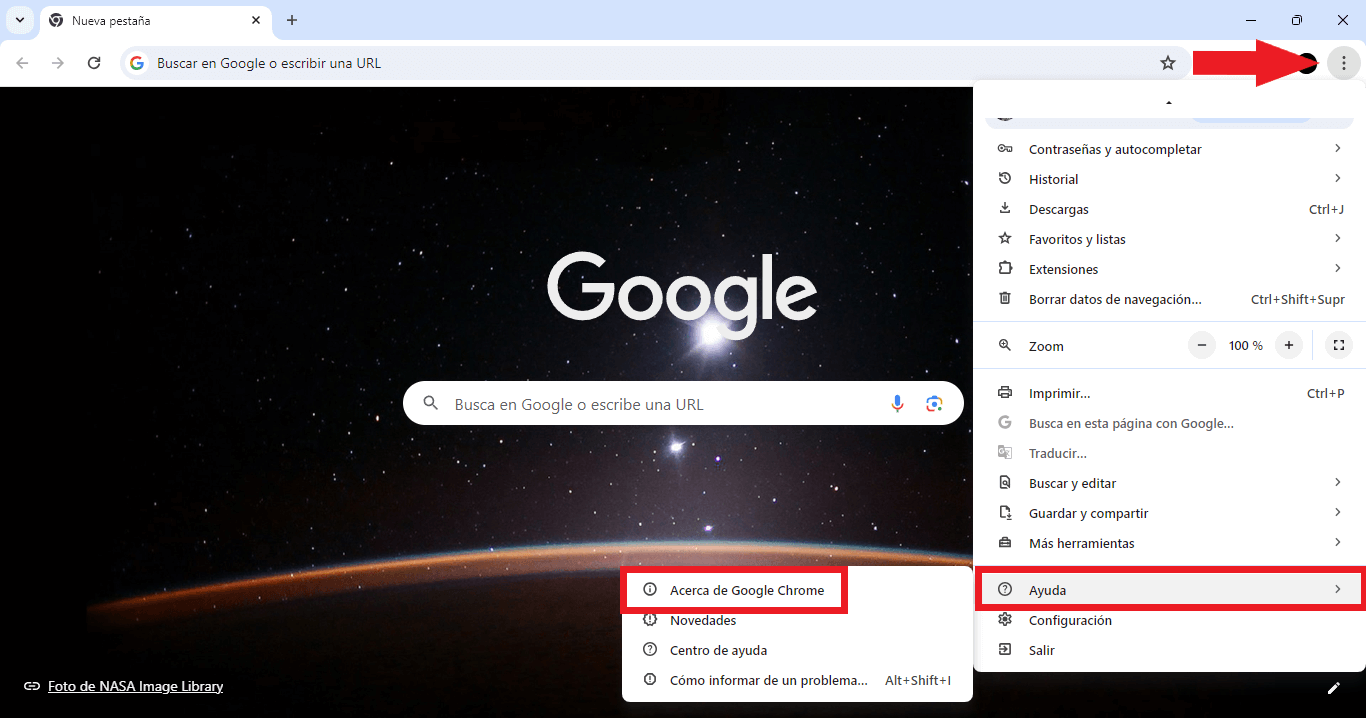Open the three-dot Chrome menu button

[x=1343, y=63]
